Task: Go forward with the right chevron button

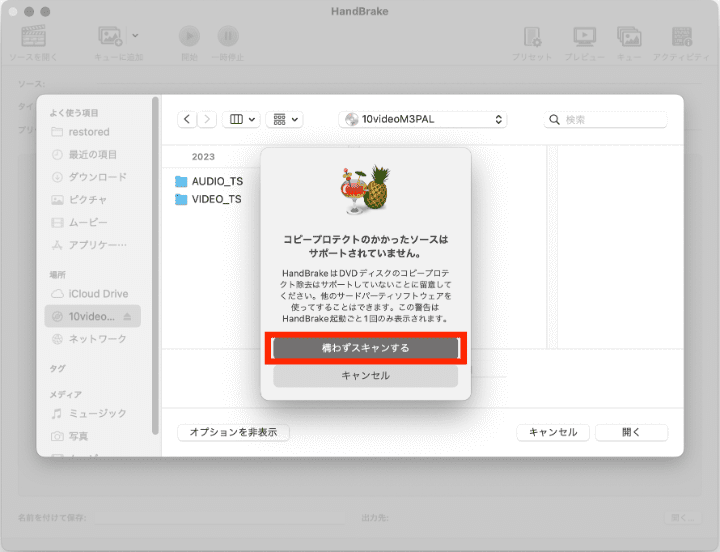Action: [207, 119]
